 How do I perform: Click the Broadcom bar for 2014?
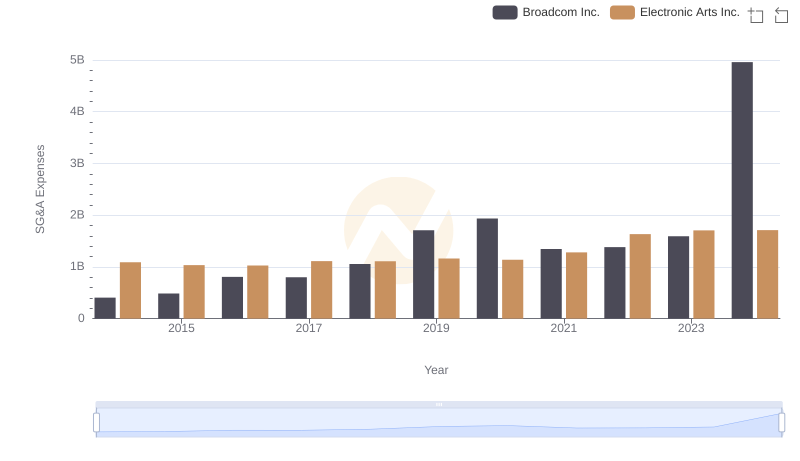coord(105,308)
